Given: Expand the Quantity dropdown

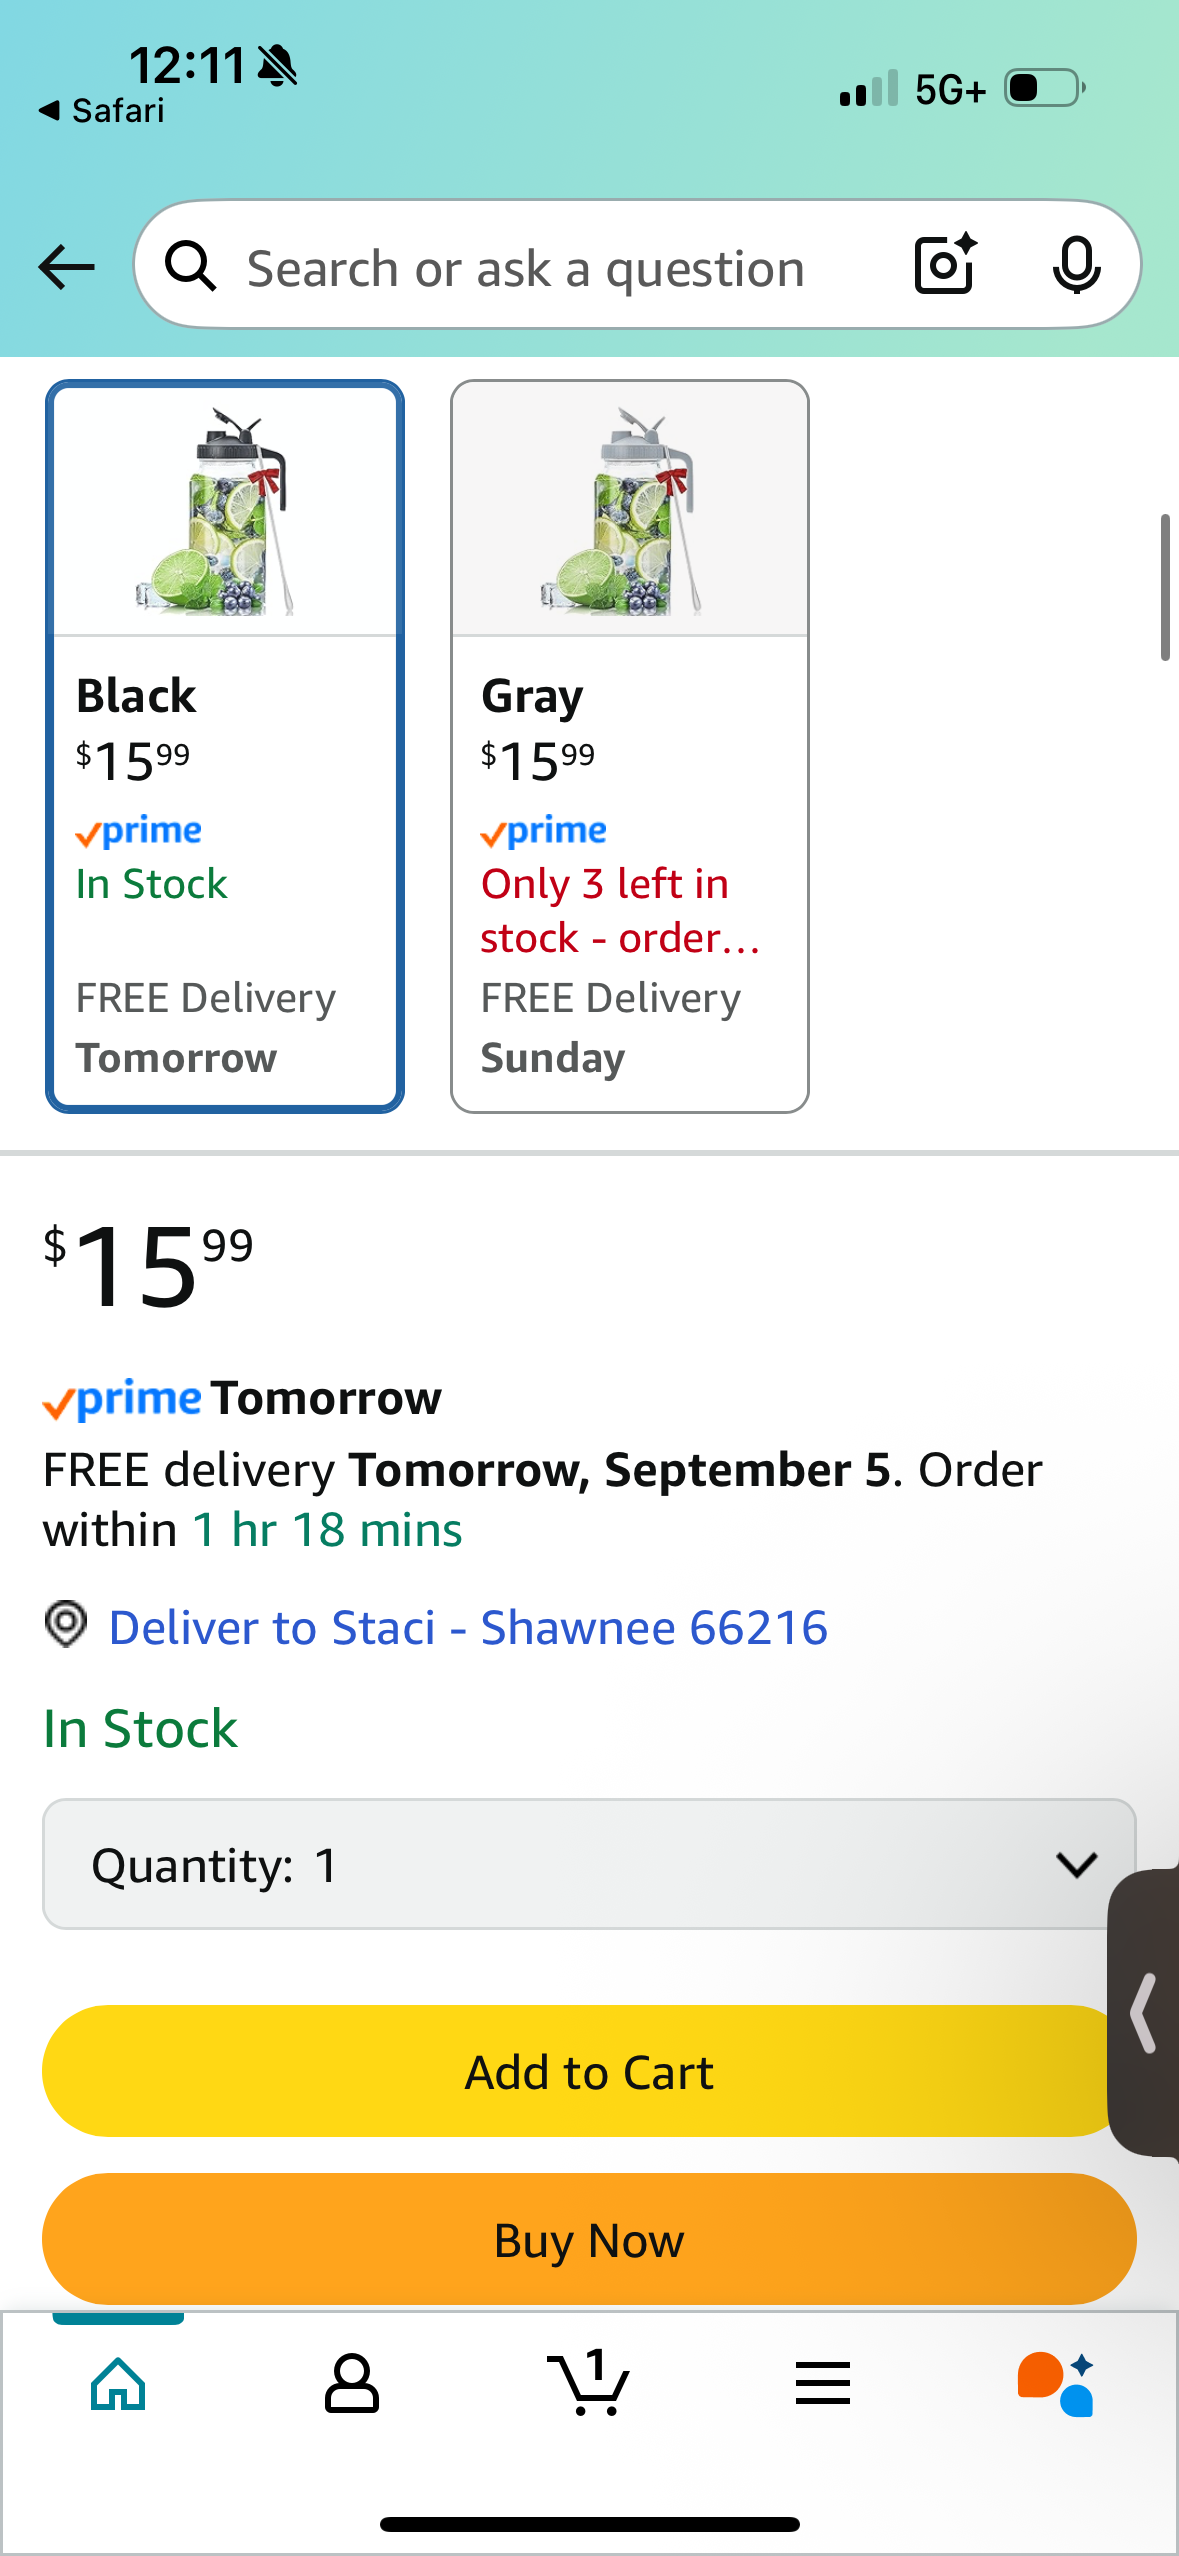Looking at the screenshot, I should pos(589,1864).
